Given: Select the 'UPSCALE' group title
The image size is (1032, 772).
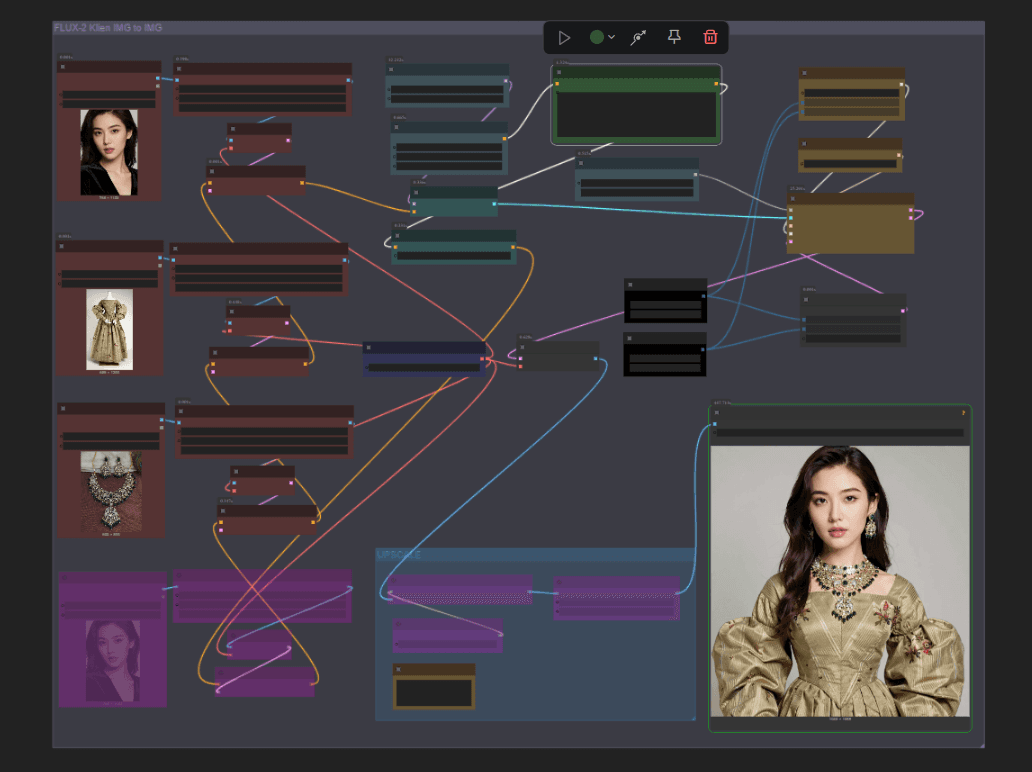Looking at the screenshot, I should tap(399, 555).
